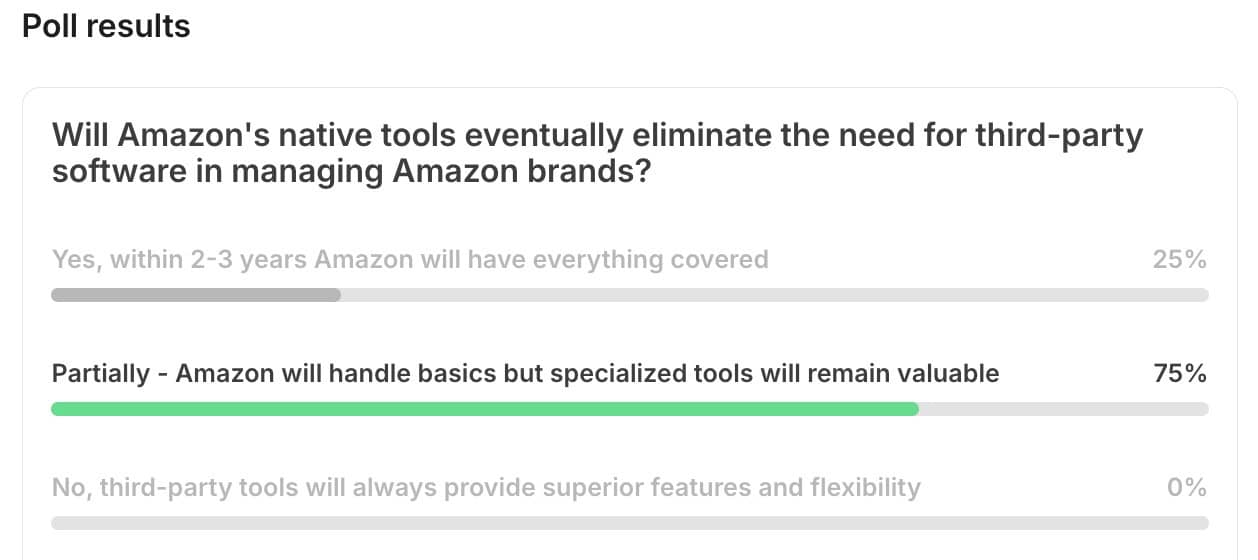Click the unfilled track after the gray 25% bar
The height and width of the screenshot is (560, 1258).
coord(775,295)
